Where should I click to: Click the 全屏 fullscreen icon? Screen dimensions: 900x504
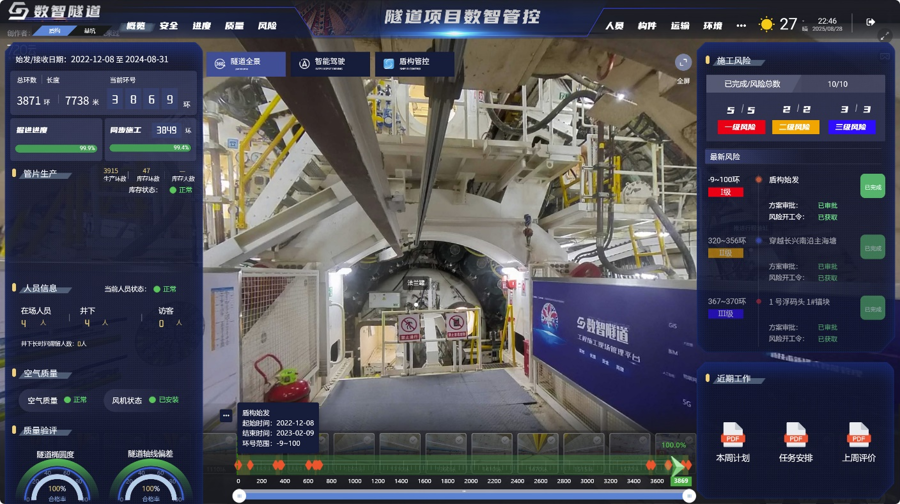click(683, 62)
